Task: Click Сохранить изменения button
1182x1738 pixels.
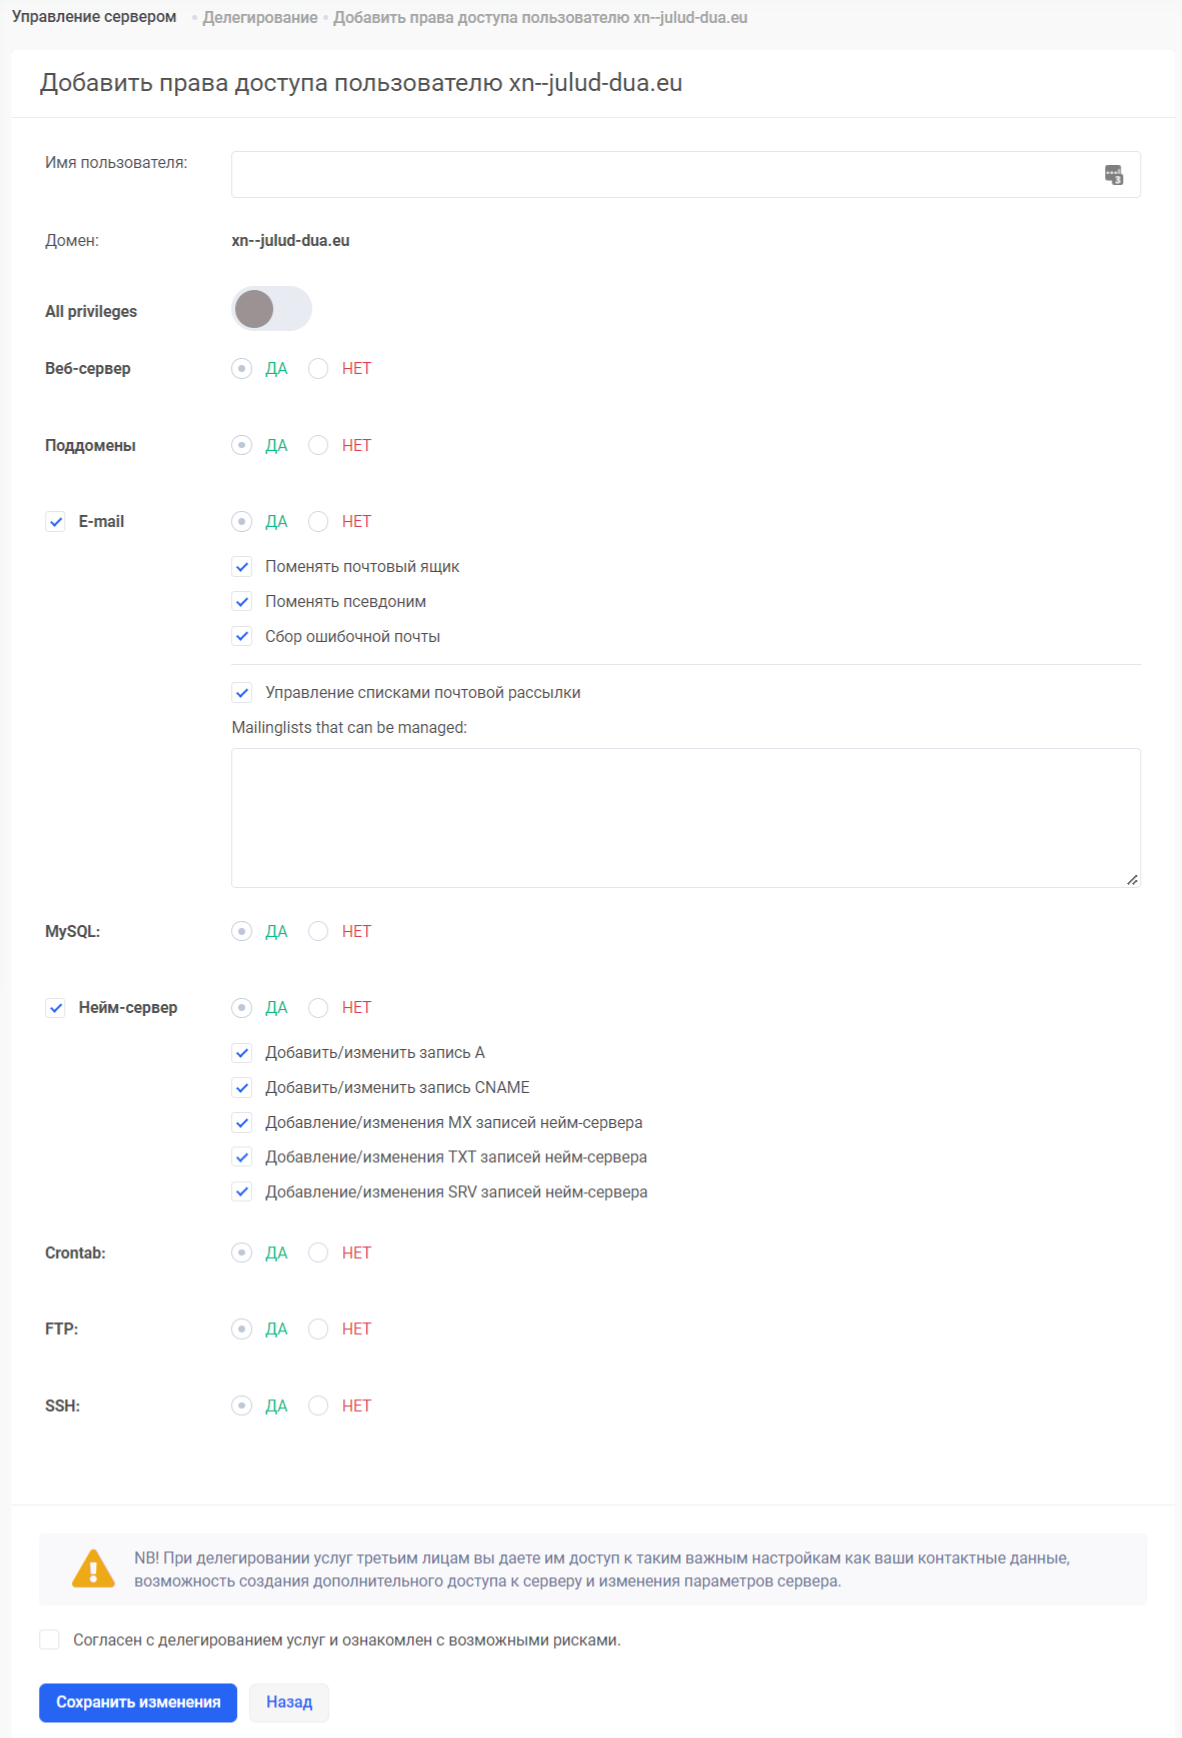Action: pos(138,1702)
